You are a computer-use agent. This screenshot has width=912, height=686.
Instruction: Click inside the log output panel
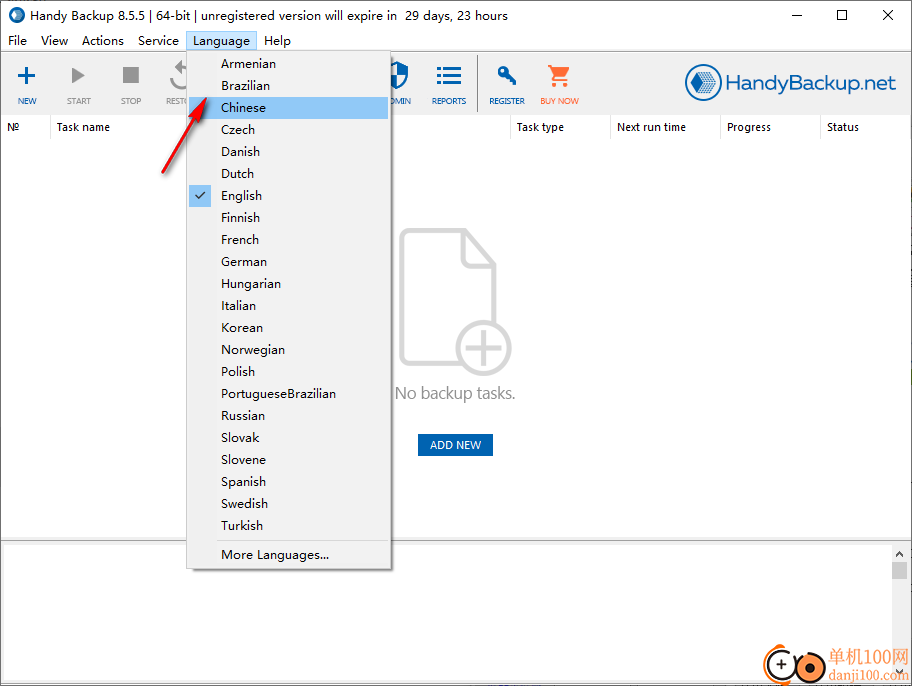(x=447, y=611)
